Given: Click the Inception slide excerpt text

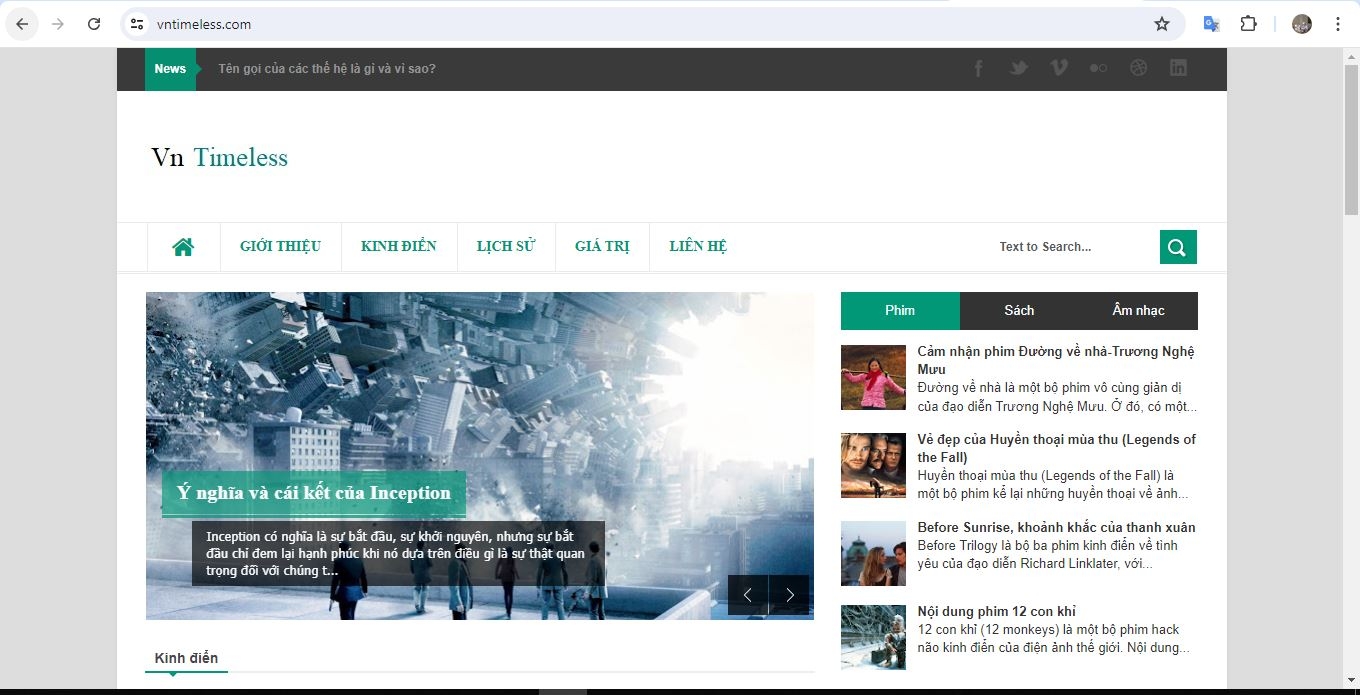Looking at the screenshot, I should pyautogui.click(x=398, y=553).
